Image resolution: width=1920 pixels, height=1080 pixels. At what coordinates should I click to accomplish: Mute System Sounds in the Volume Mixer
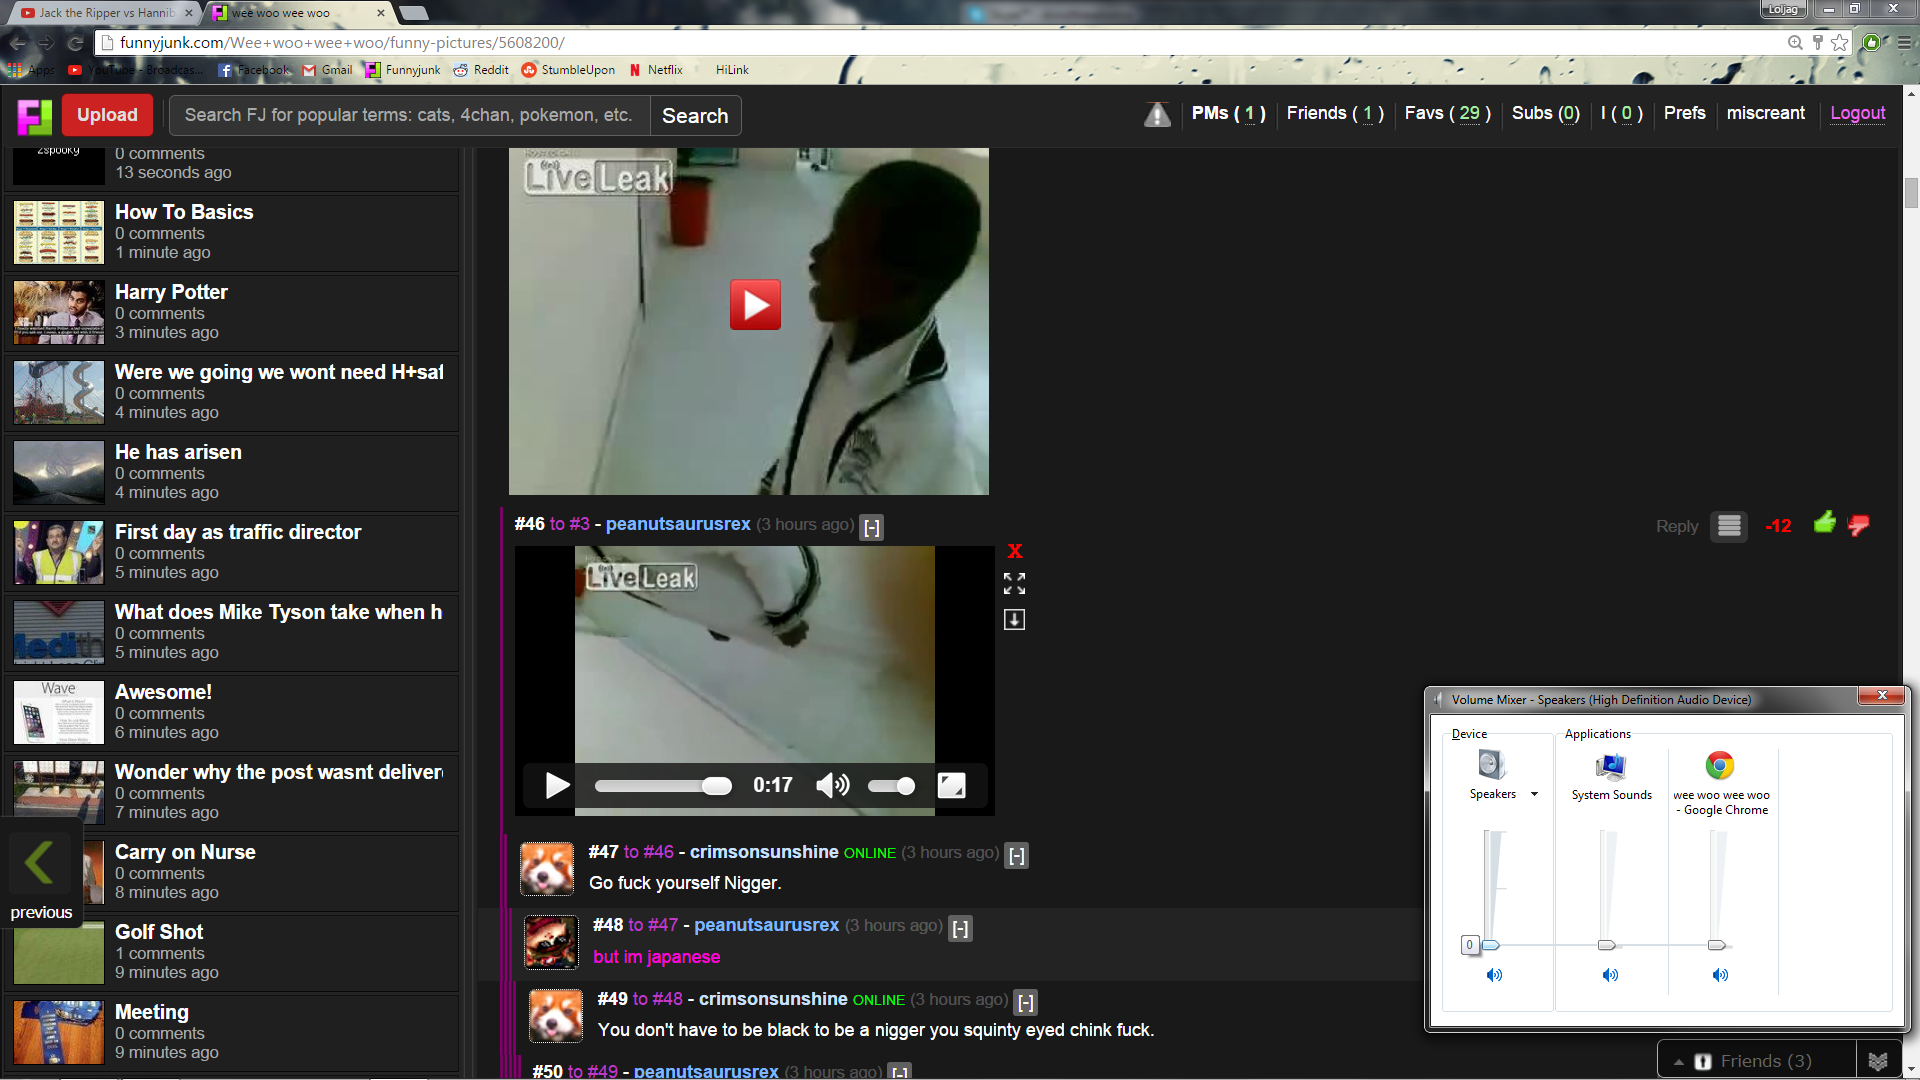click(x=1610, y=975)
